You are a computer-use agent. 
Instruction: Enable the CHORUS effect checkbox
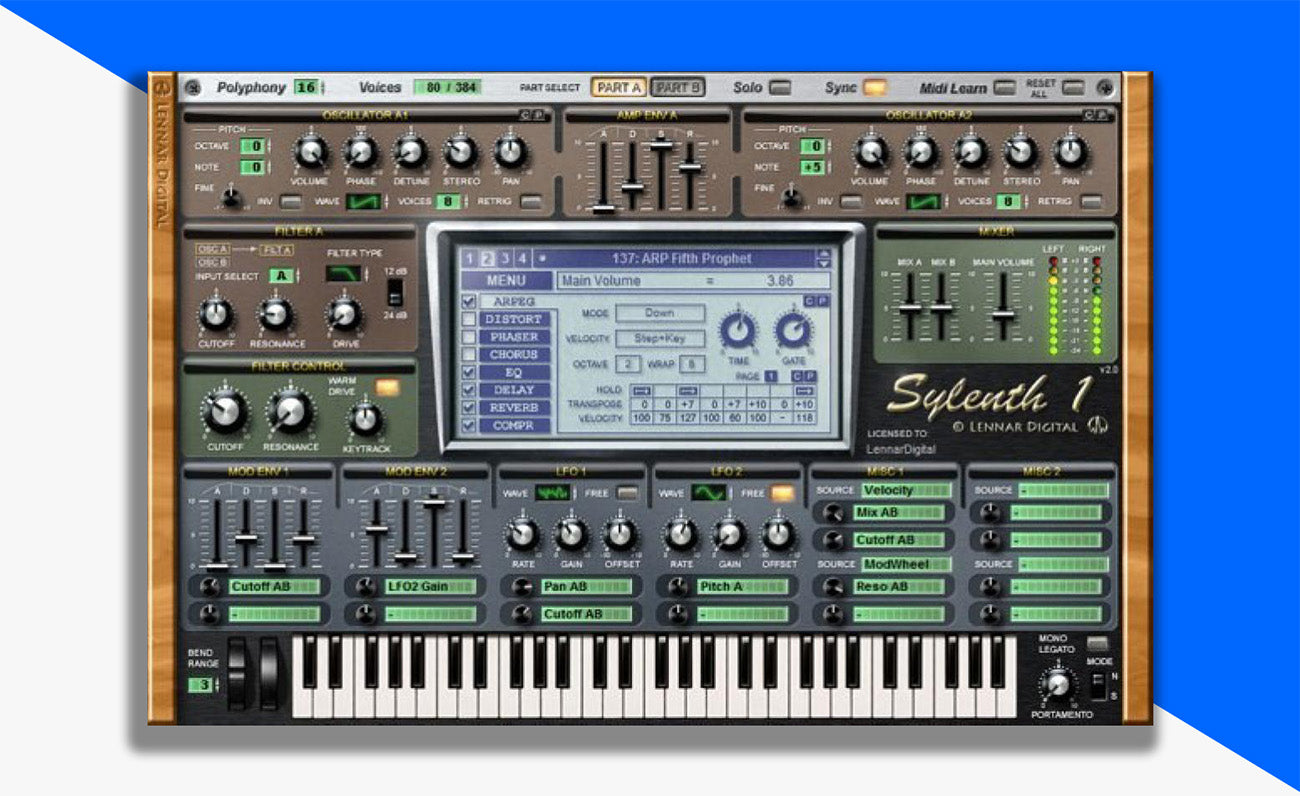coord(468,354)
